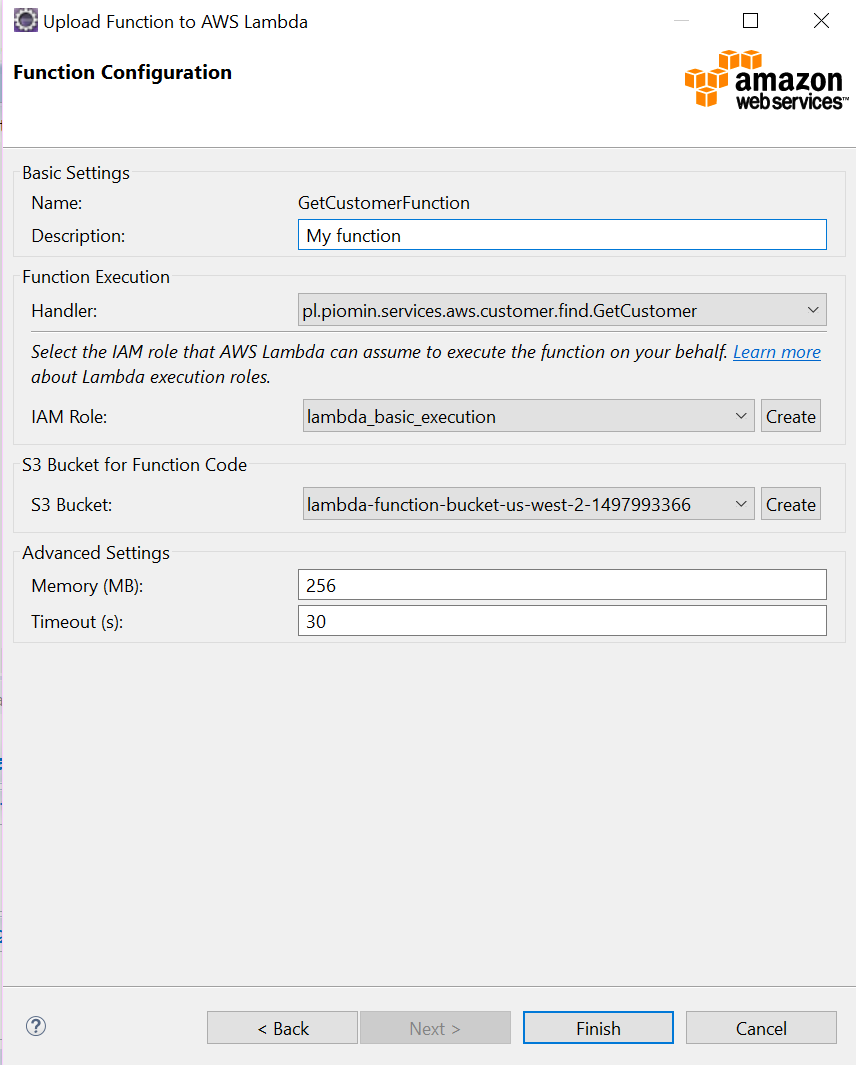Click the grayed-out Next button
The height and width of the screenshot is (1065, 856).
pos(435,1028)
